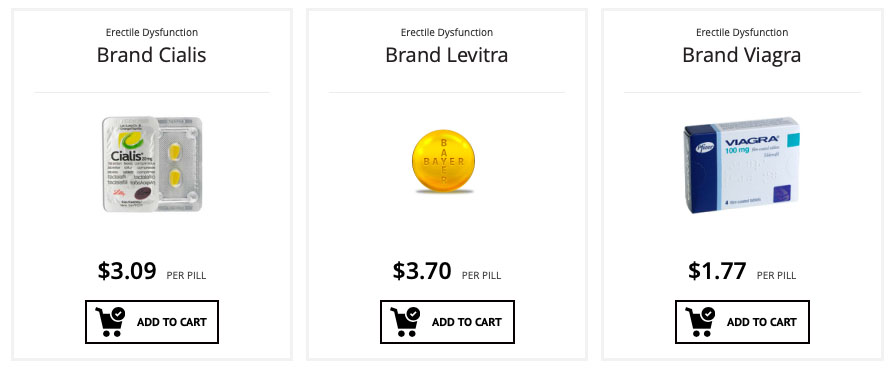
Task: Select the Erectile Dysfunction category above Levitra
Action: coord(446,32)
